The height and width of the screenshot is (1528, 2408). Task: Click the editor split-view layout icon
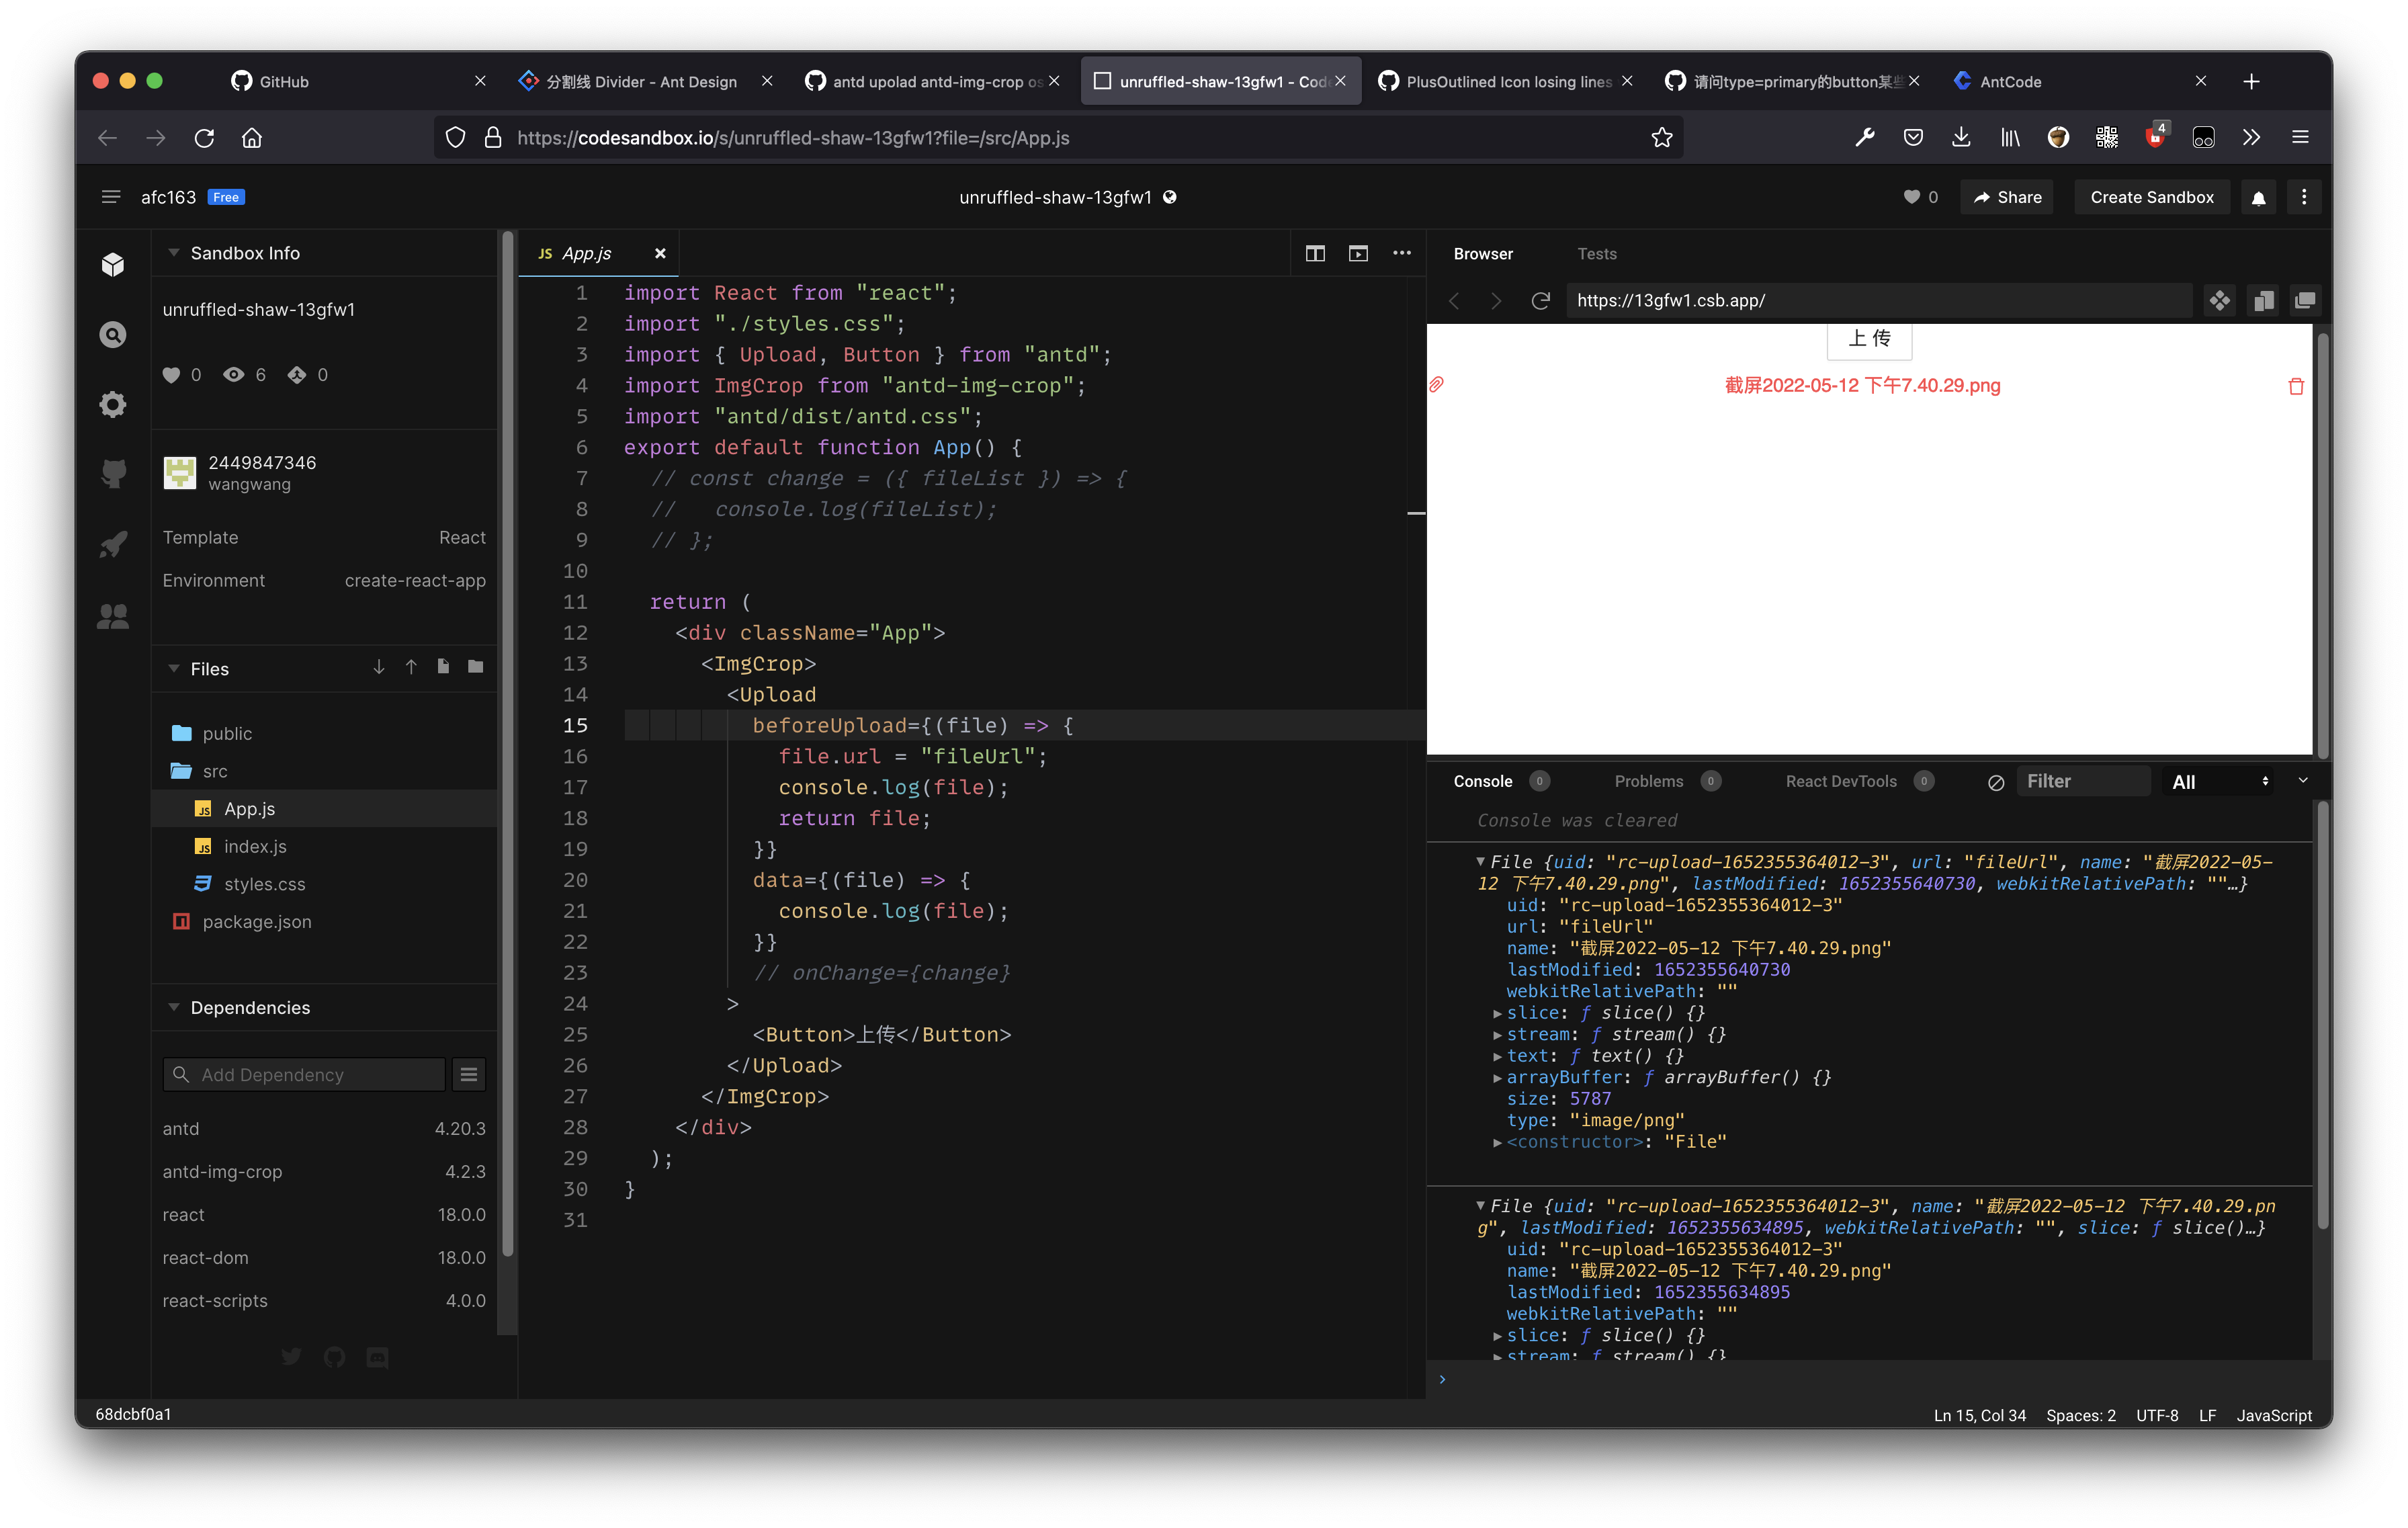click(x=1315, y=253)
